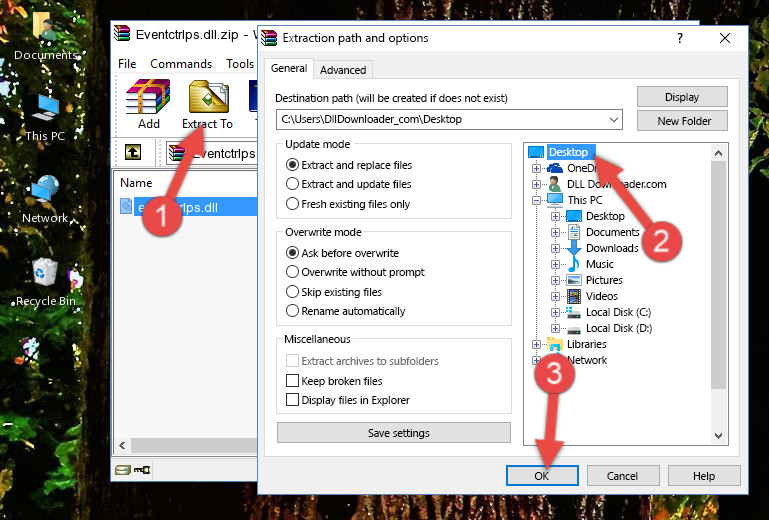Image resolution: width=769 pixels, height=520 pixels.
Task: Select the eventctrlps.dll file row
Action: click(187, 207)
